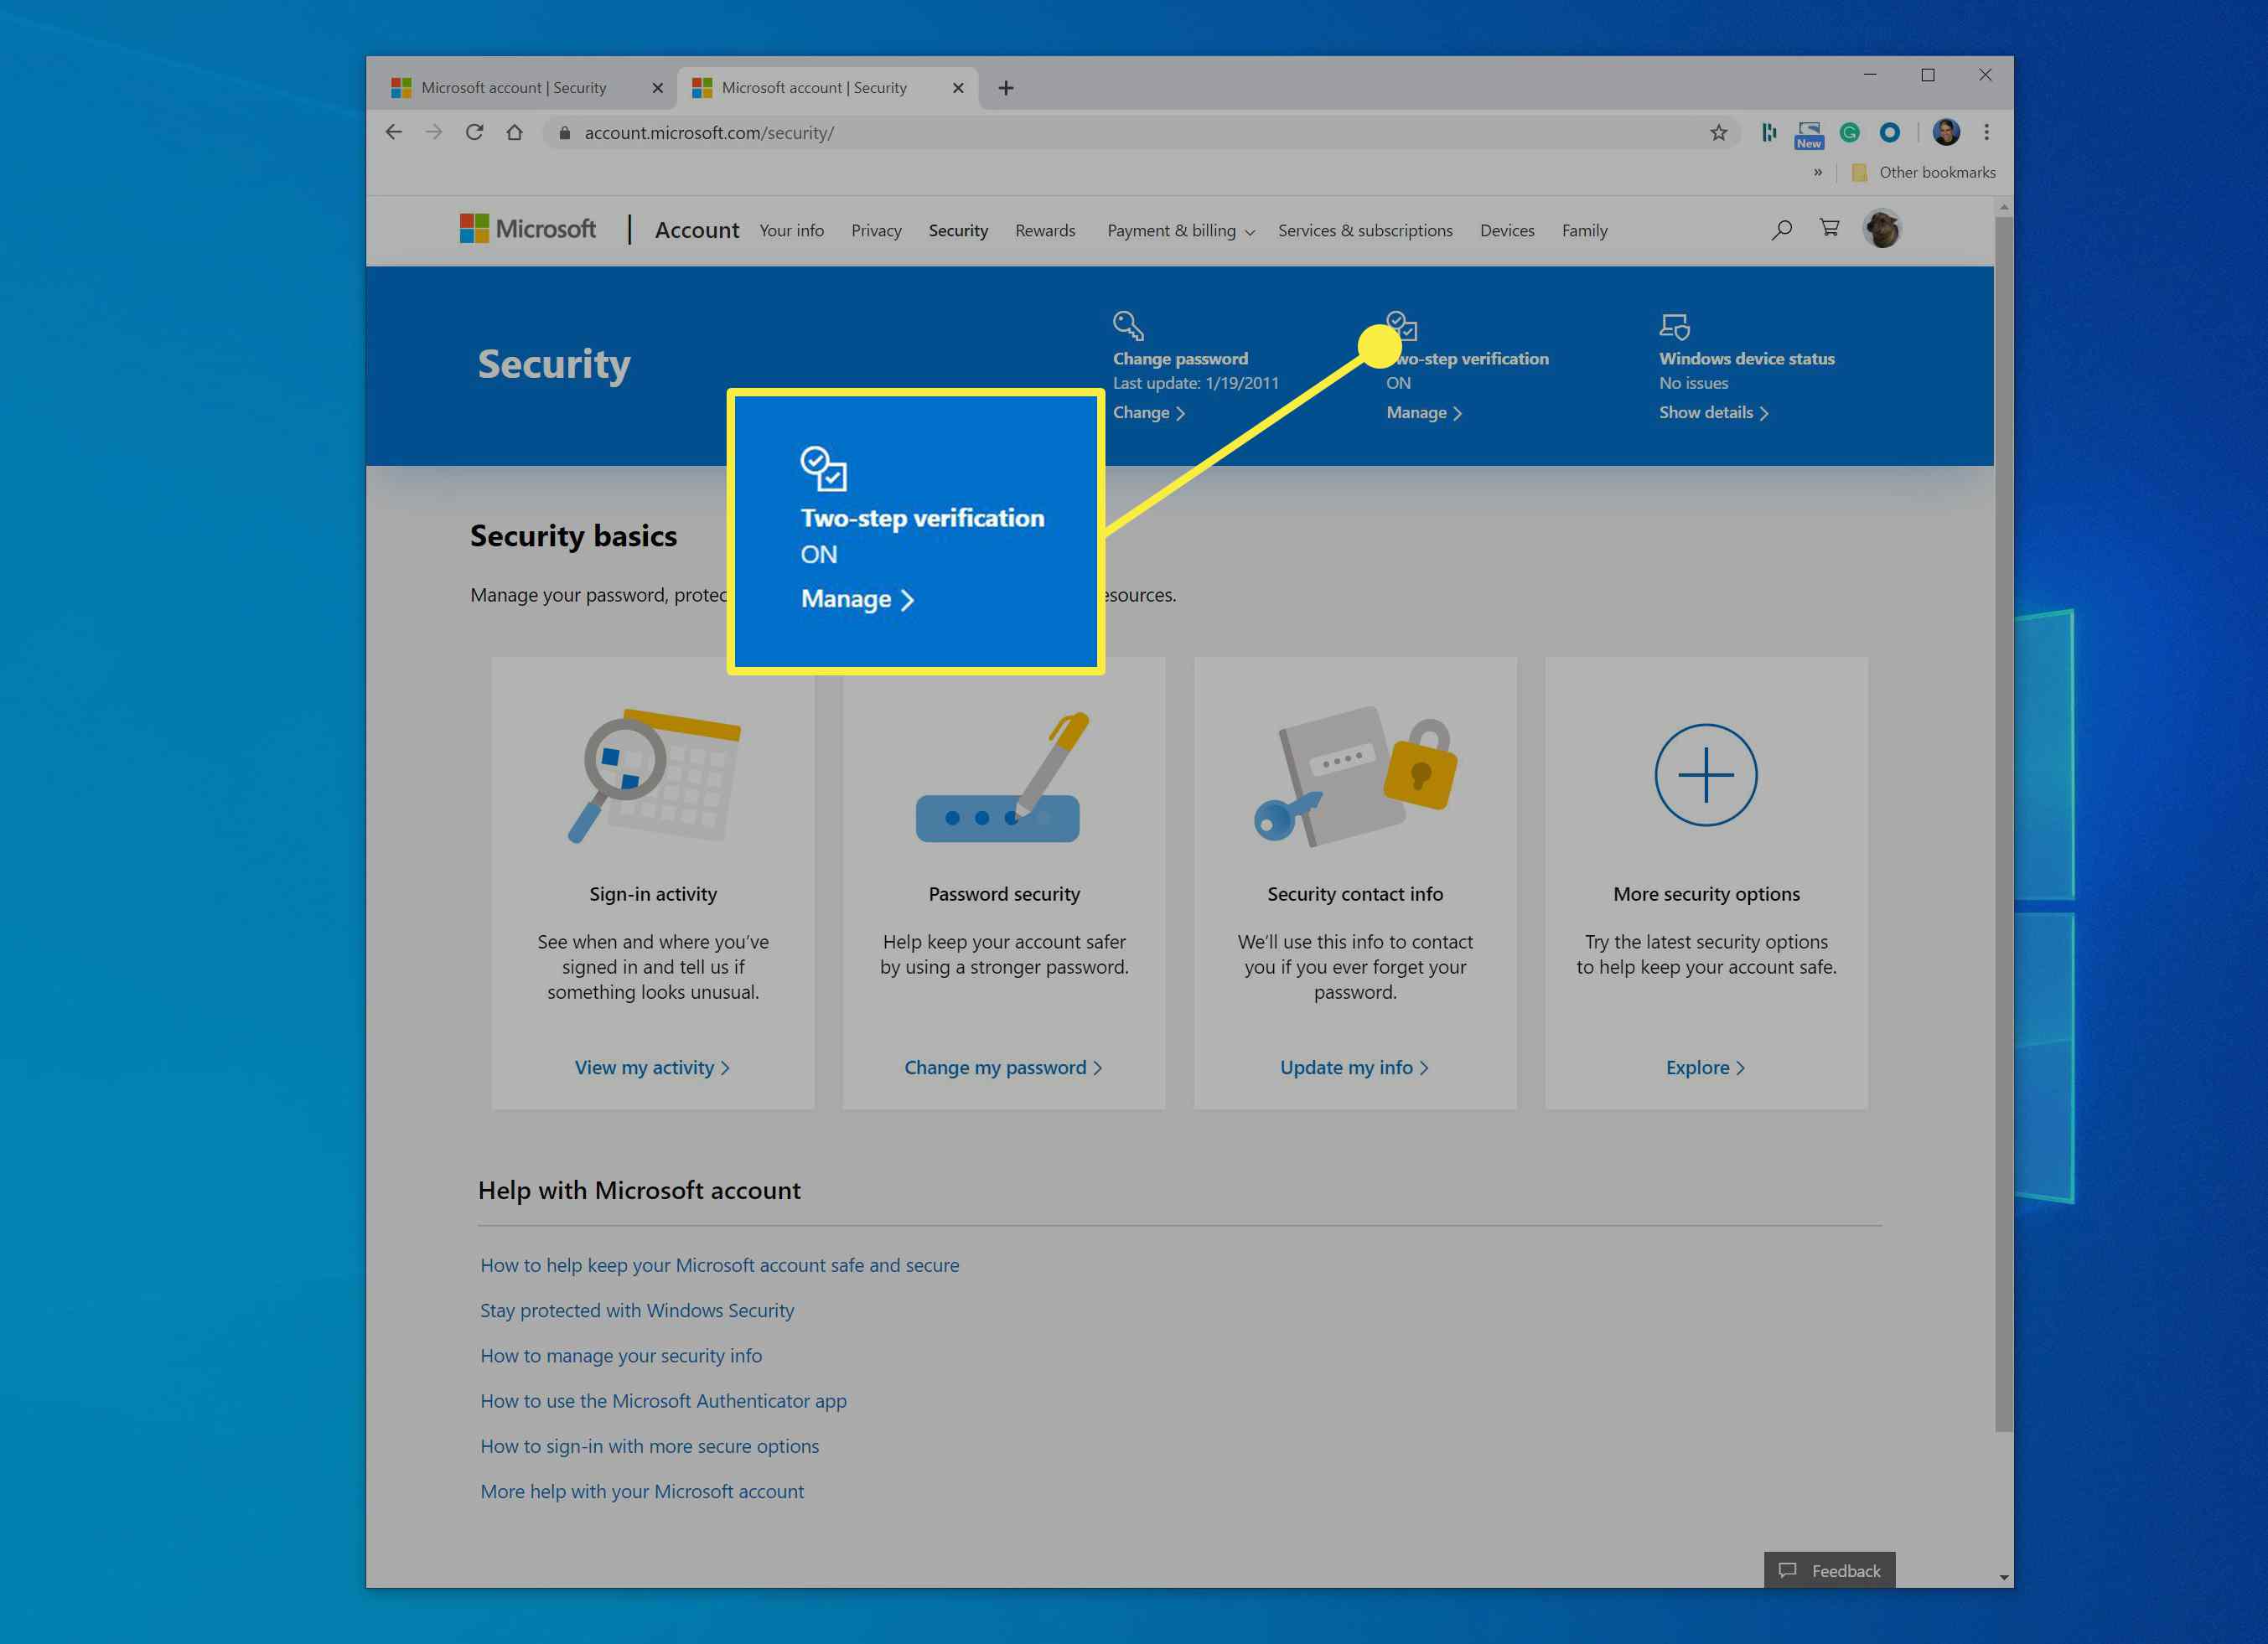Screen dimensions: 2268x1644
Task: Go to the Devices page
Action: coord(1507,231)
